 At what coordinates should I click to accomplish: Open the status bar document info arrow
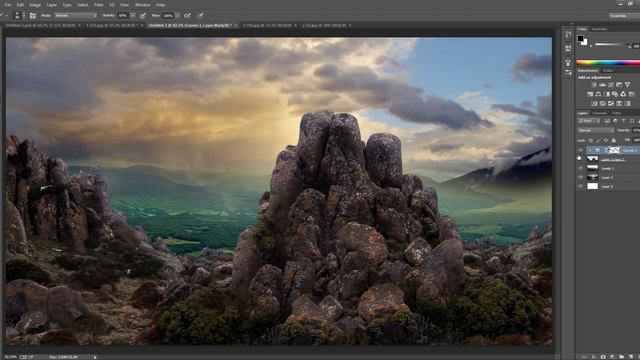click(95, 357)
